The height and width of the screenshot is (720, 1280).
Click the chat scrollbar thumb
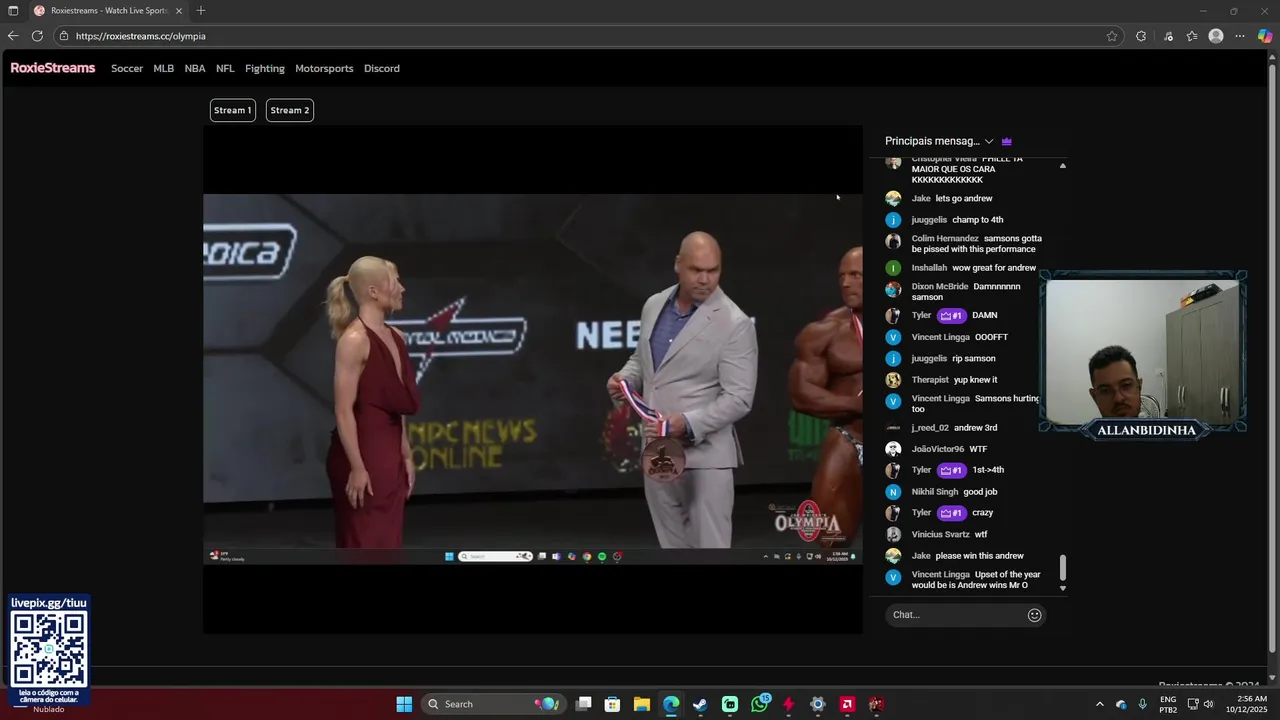click(x=1063, y=568)
